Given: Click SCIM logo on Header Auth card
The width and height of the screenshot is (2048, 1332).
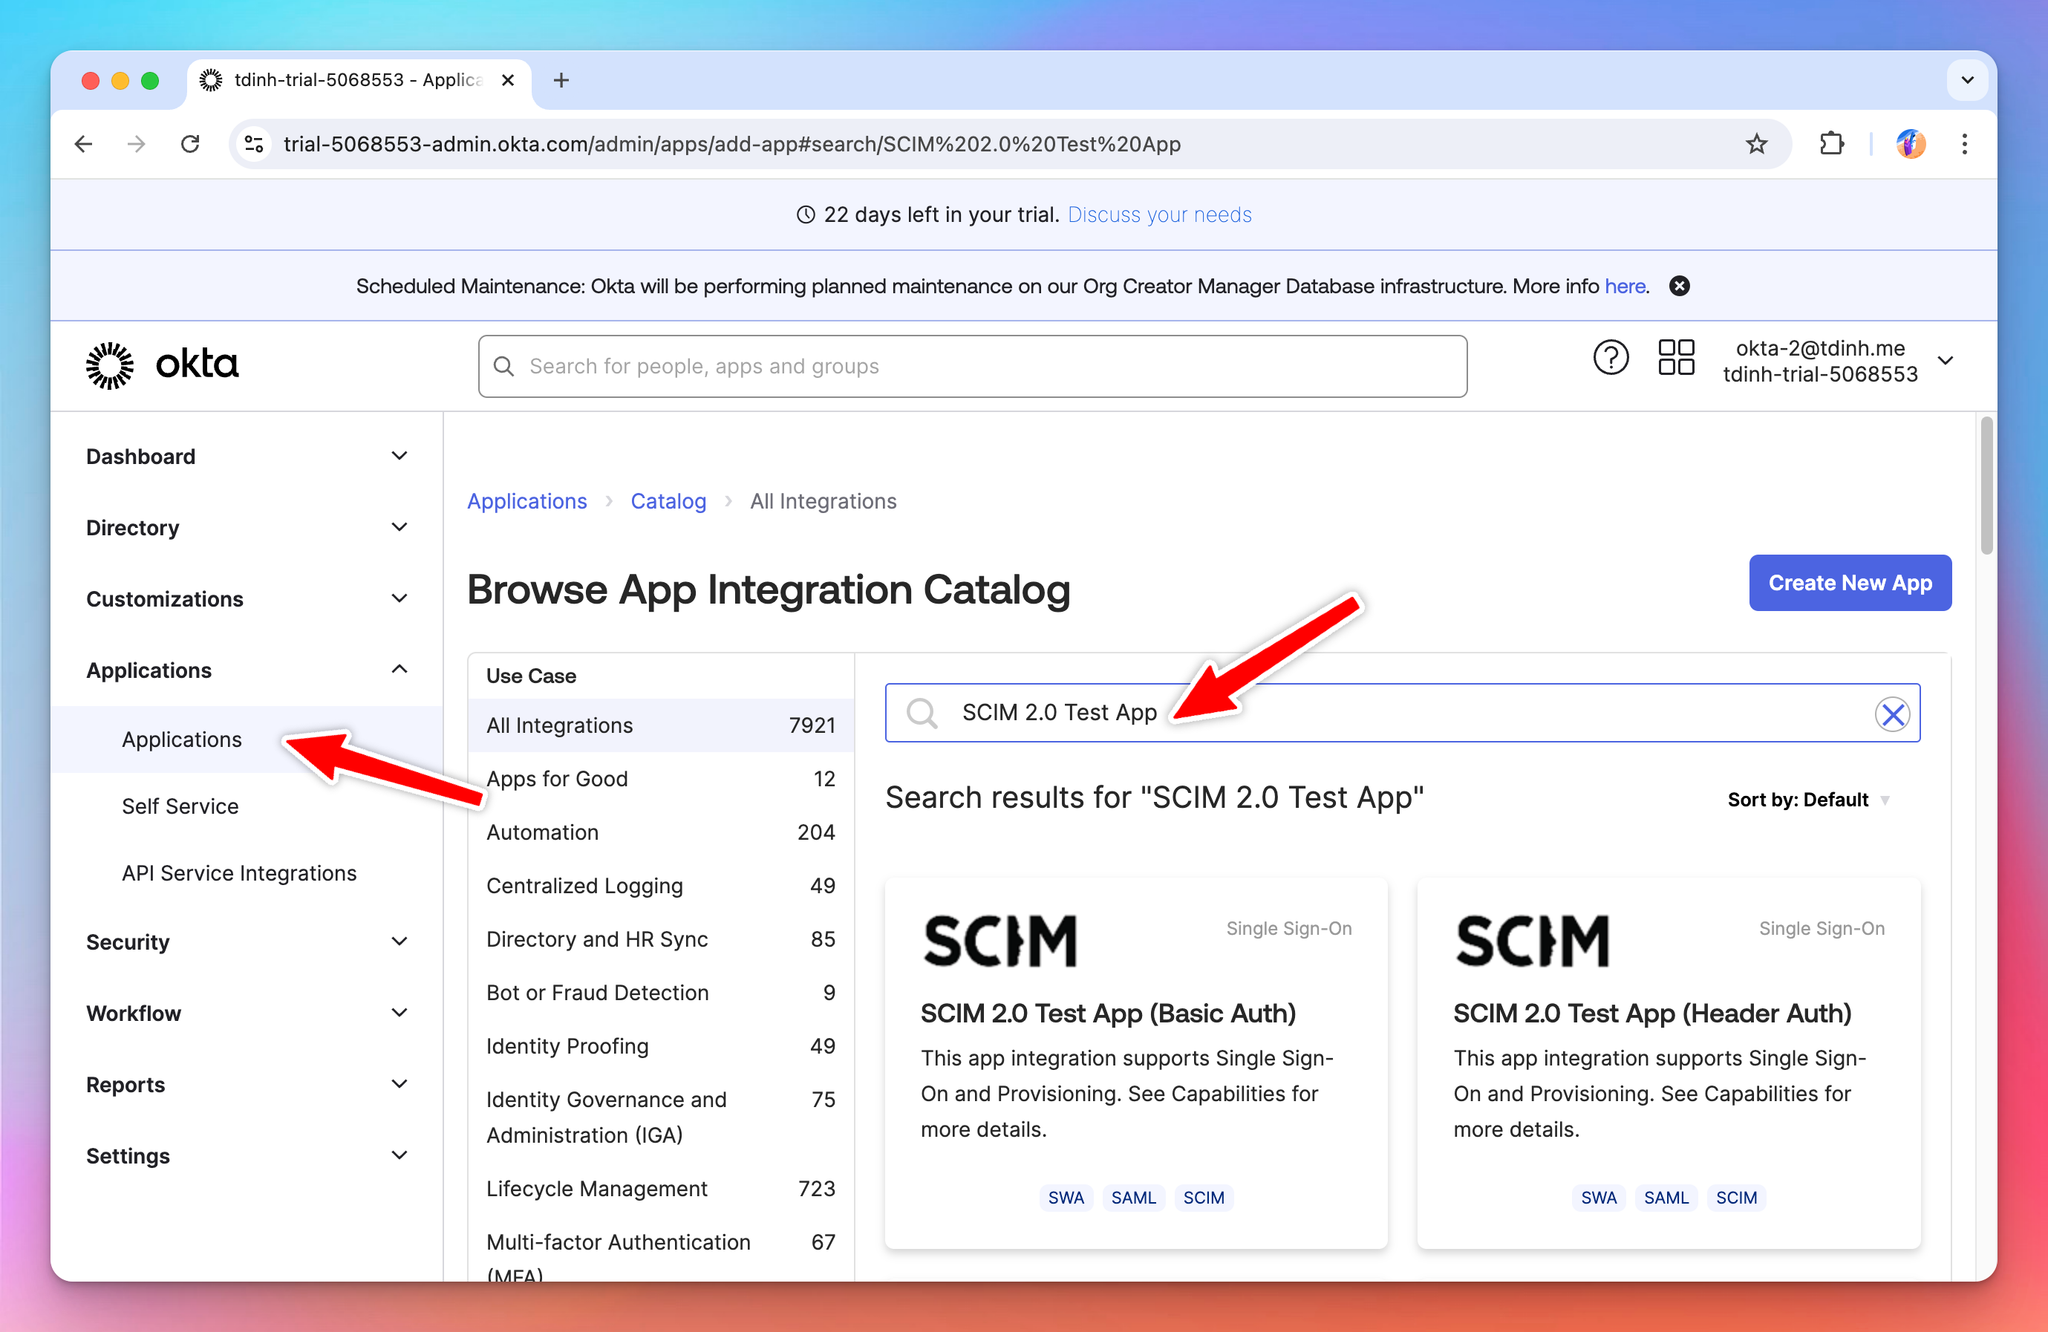Looking at the screenshot, I should pos(1532,941).
